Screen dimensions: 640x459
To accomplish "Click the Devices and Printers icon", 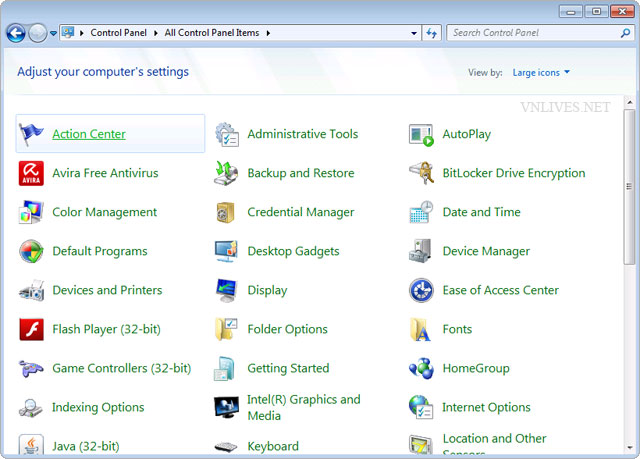I will [31, 290].
